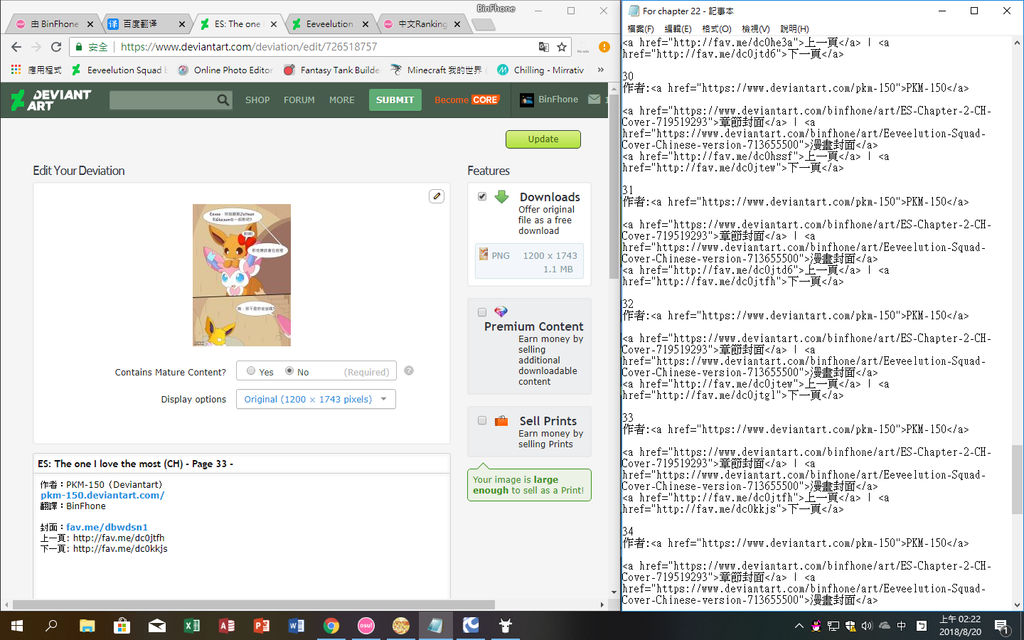Open Mail app from taskbar

tap(157, 626)
